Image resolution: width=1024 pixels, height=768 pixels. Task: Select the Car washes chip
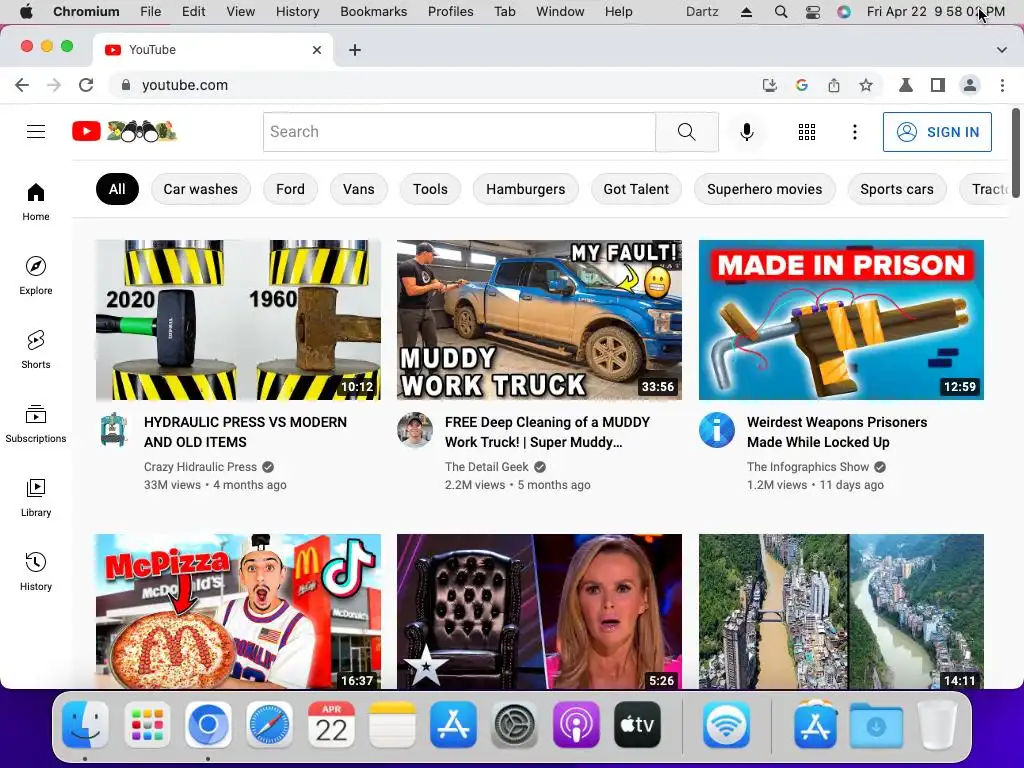pyautogui.click(x=200, y=189)
